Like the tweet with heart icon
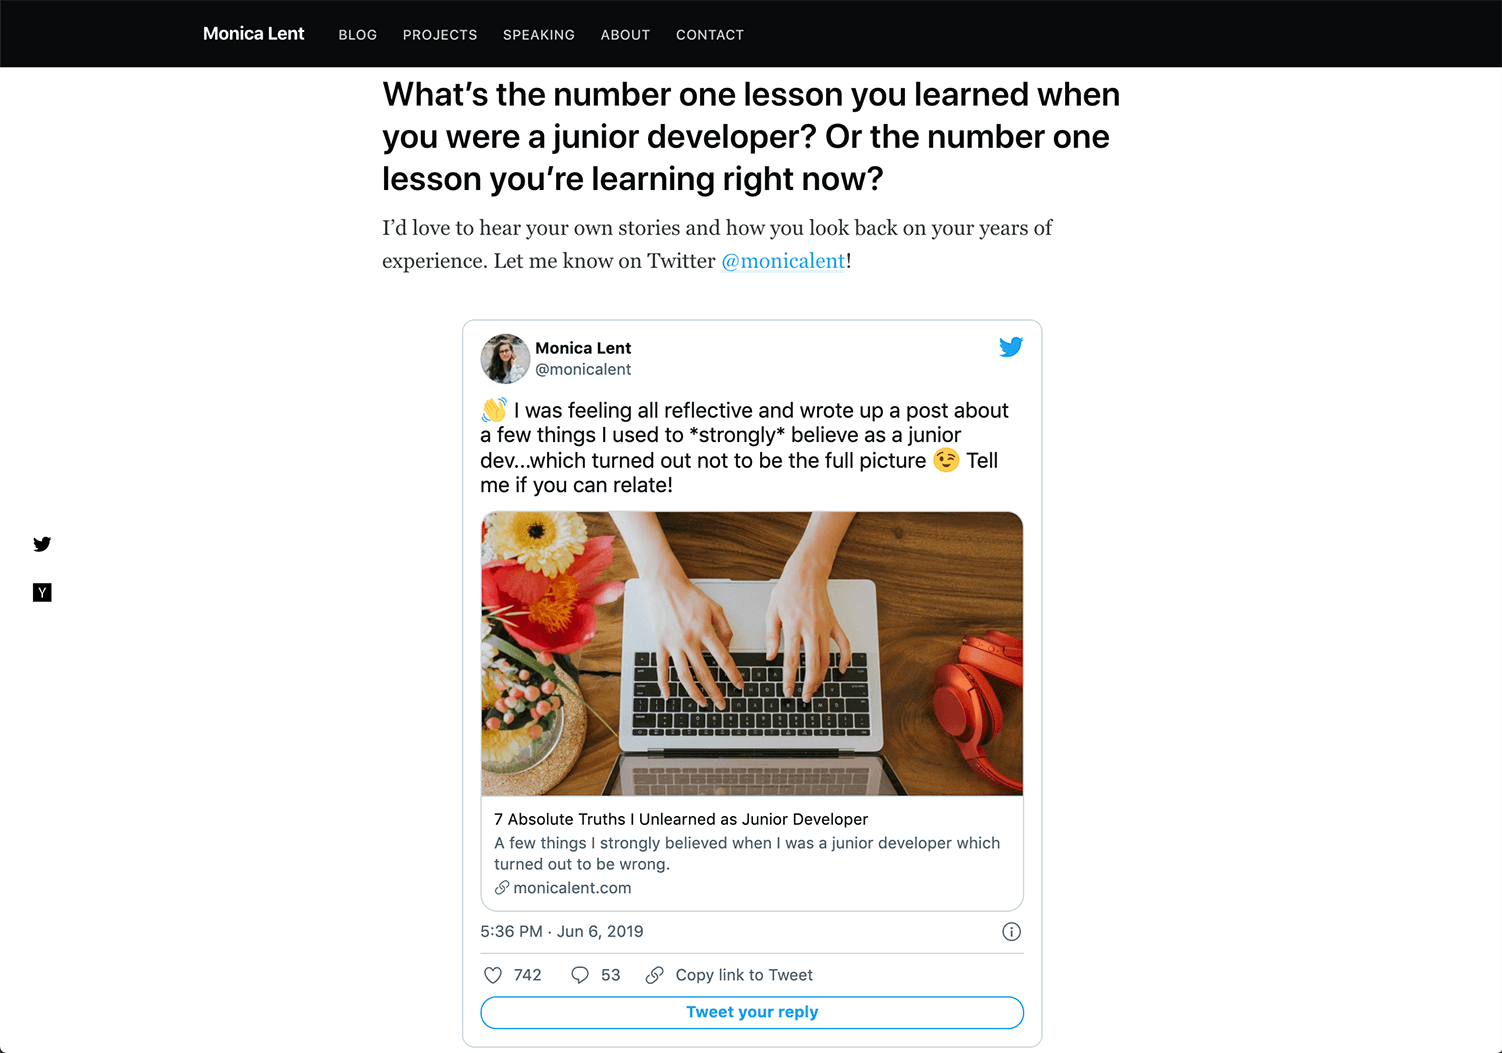The image size is (1502, 1053). tap(493, 975)
